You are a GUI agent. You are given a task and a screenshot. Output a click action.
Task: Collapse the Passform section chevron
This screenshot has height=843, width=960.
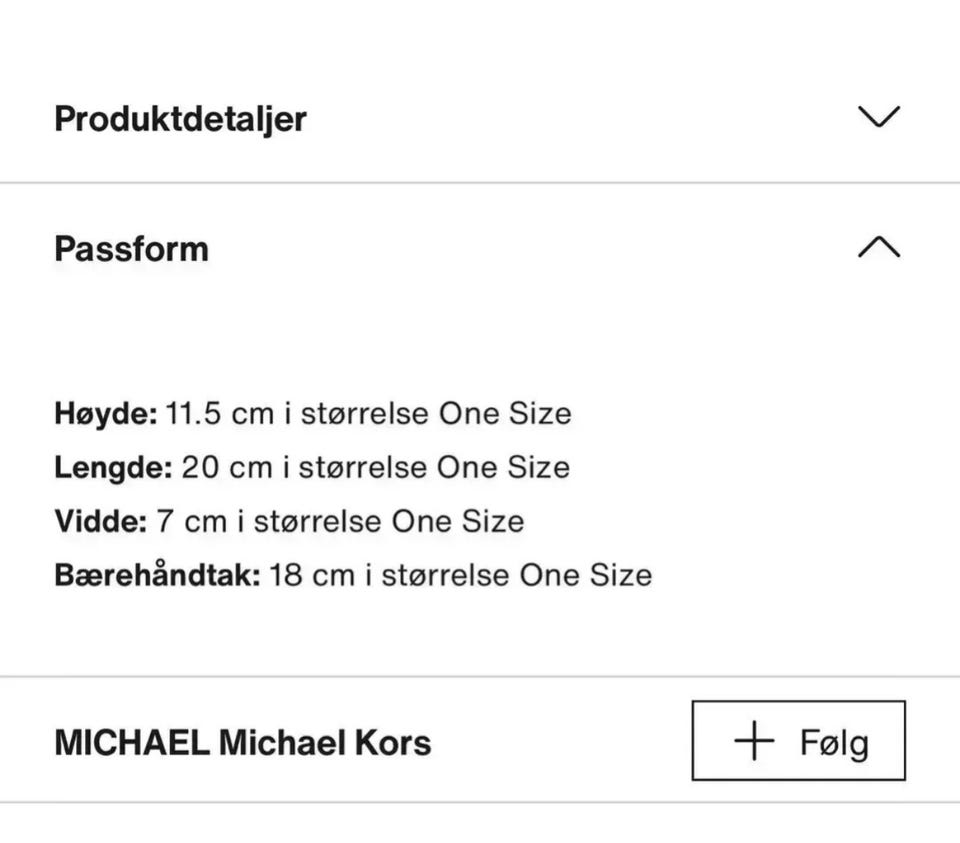pyautogui.click(x=878, y=247)
